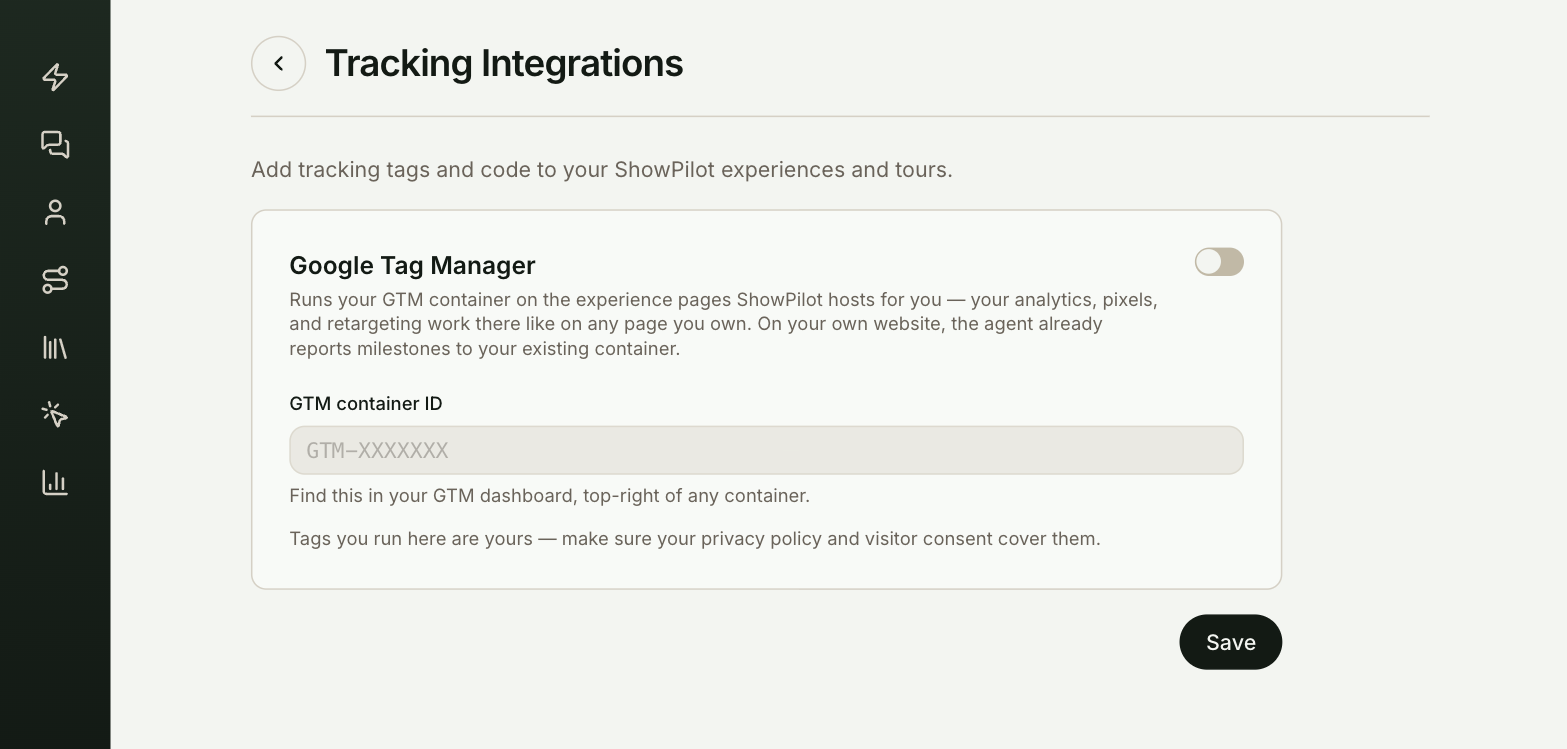Screen dimensions: 1567x749
Task: Enable the Google Tag Manager toggle
Action: tap(1219, 262)
